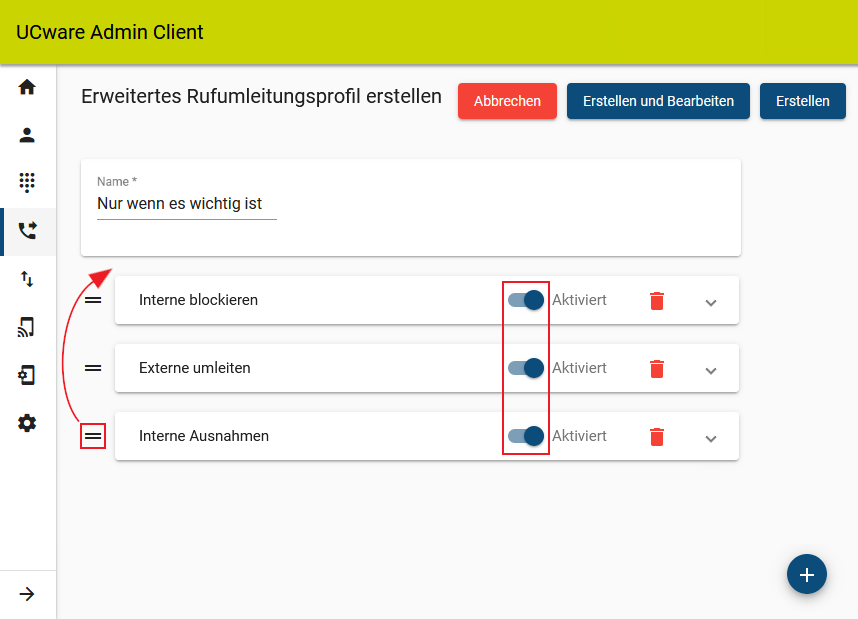Screen dimensions: 858x619
Task: Toggle the Interne Ausnahmen switch
Action: coord(526,436)
